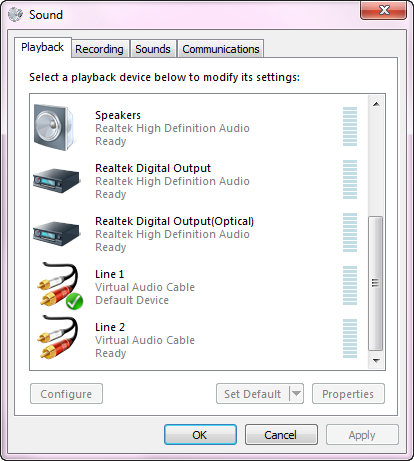Click the green default-device checkmark badge

[x=74, y=302]
